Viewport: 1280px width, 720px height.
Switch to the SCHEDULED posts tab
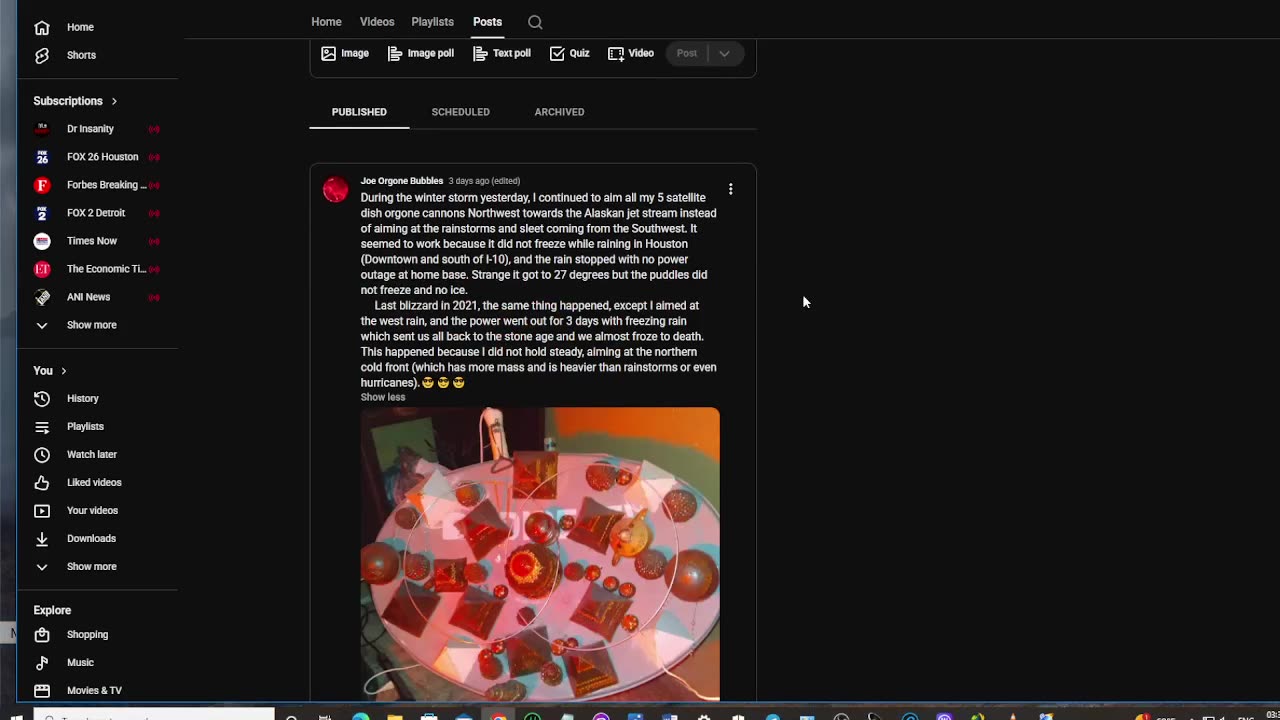460,112
